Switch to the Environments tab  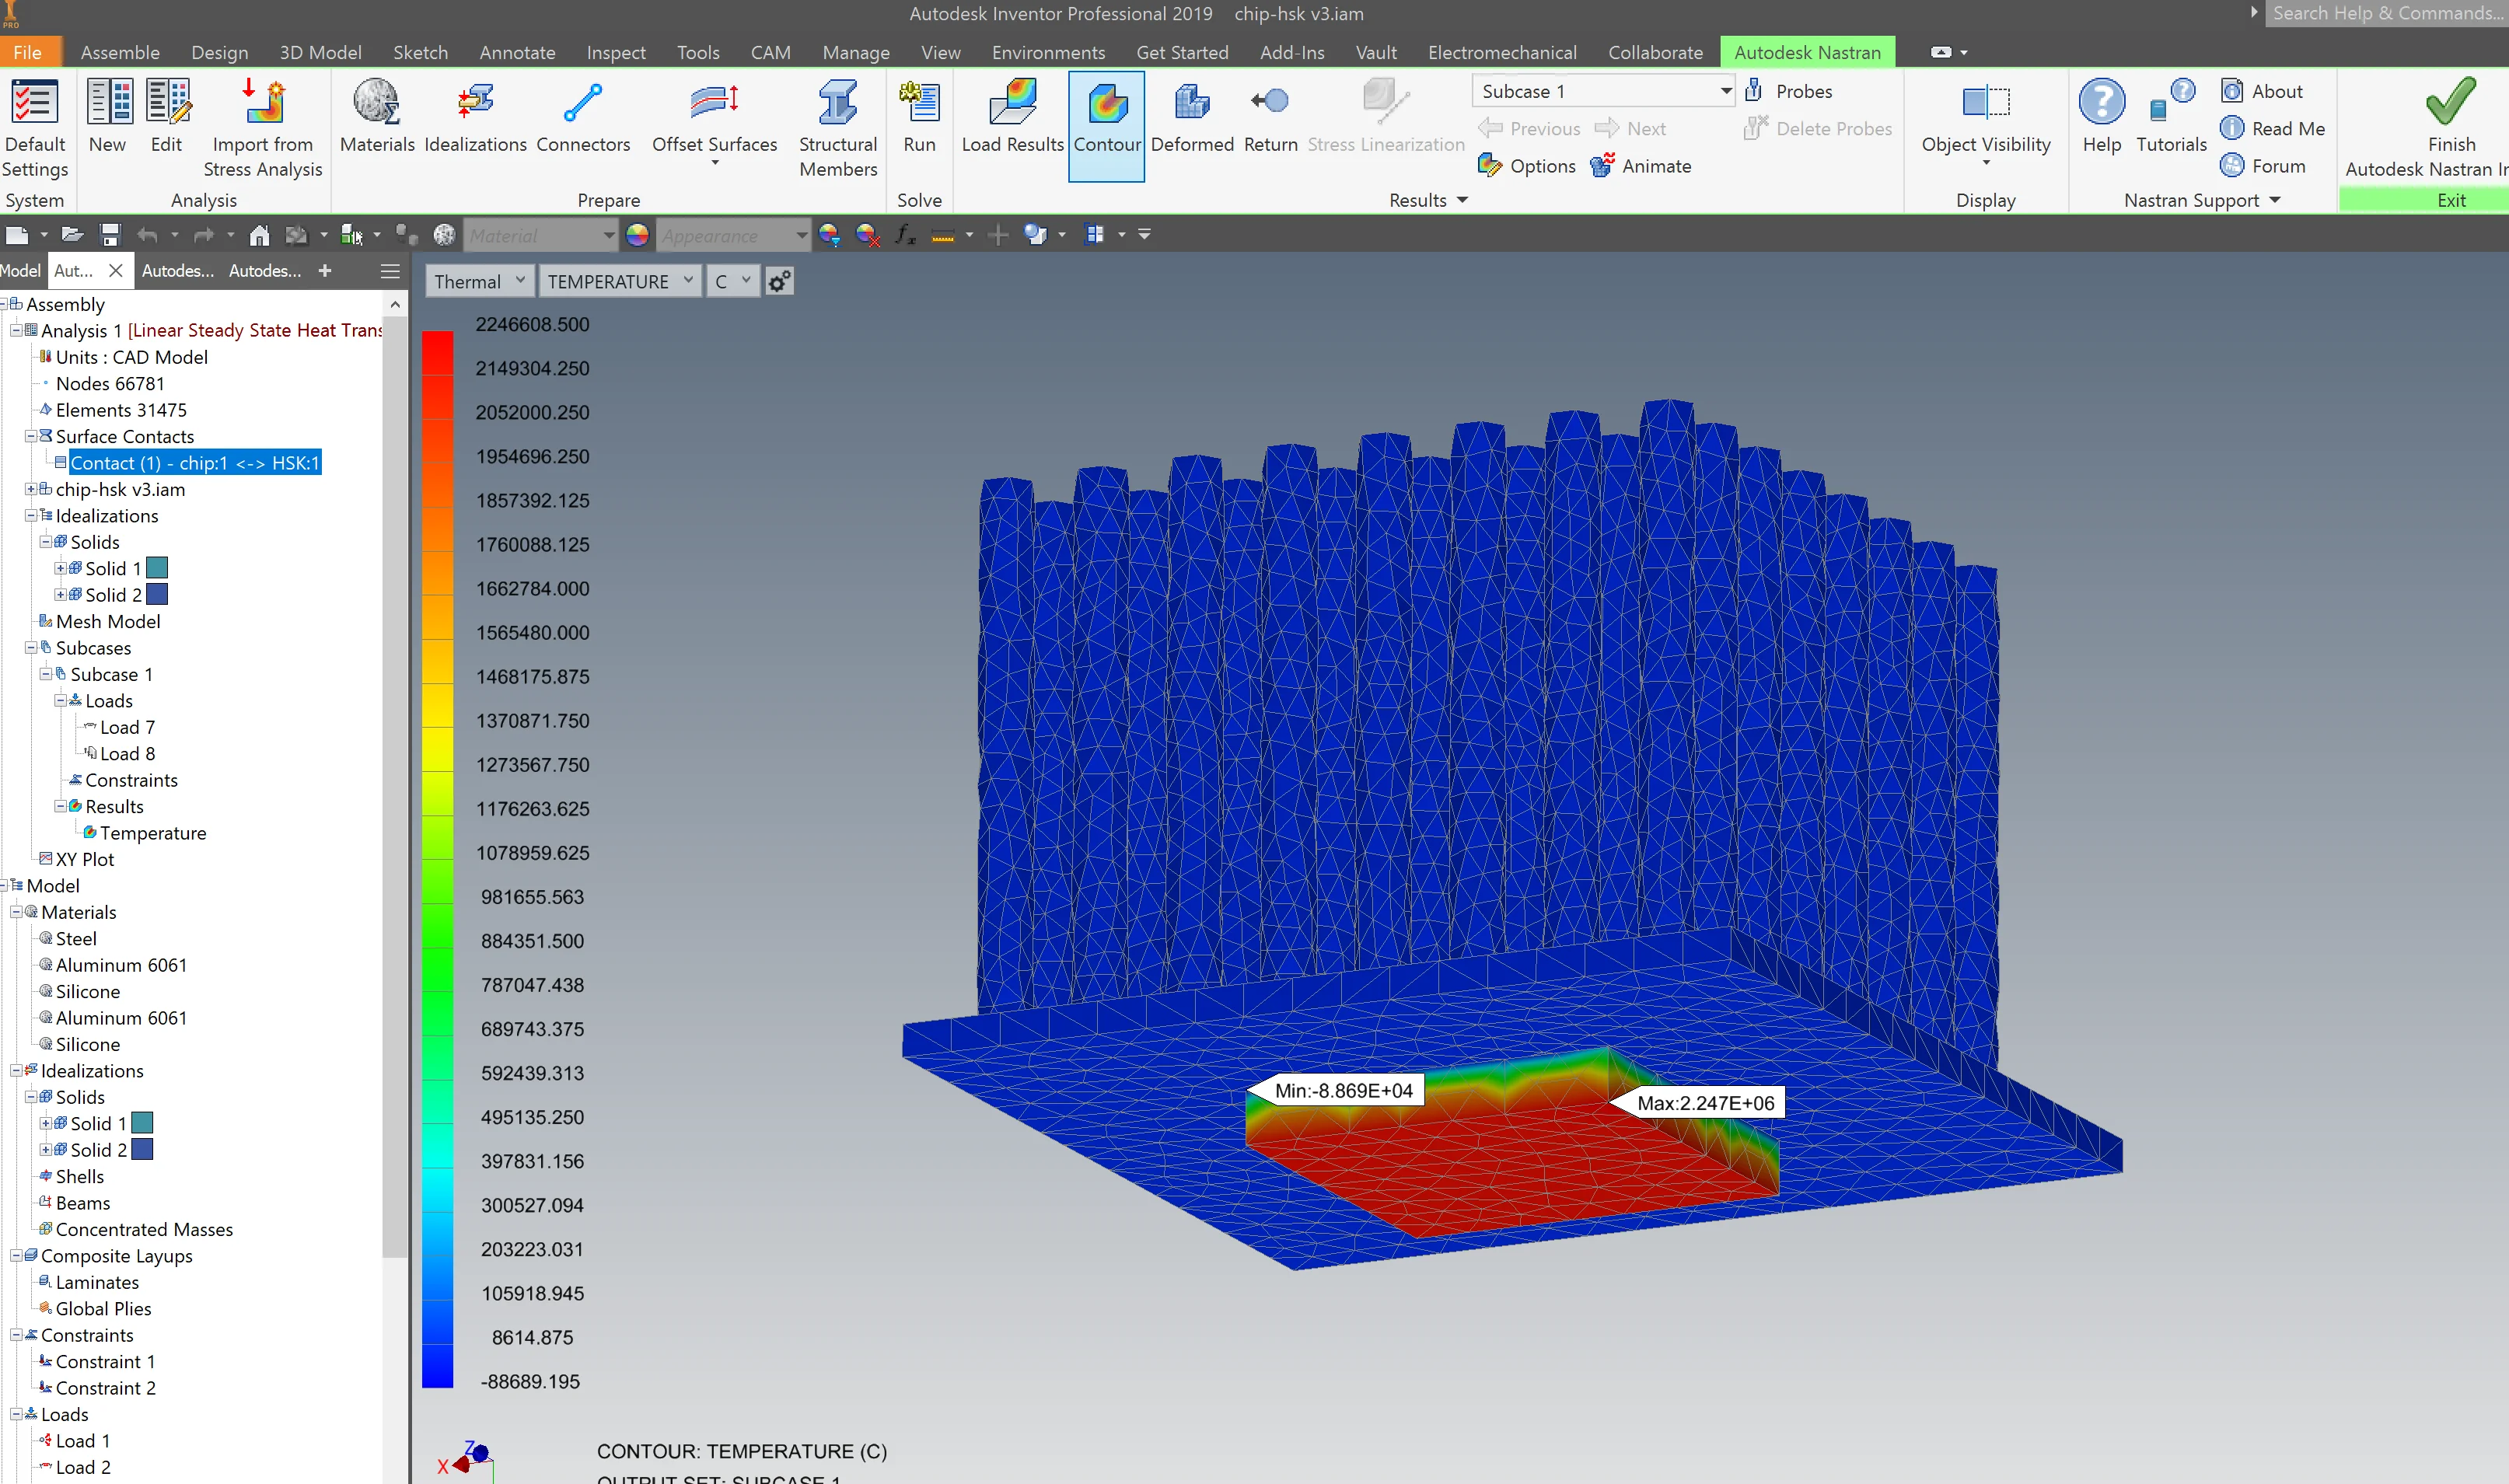click(x=1048, y=52)
